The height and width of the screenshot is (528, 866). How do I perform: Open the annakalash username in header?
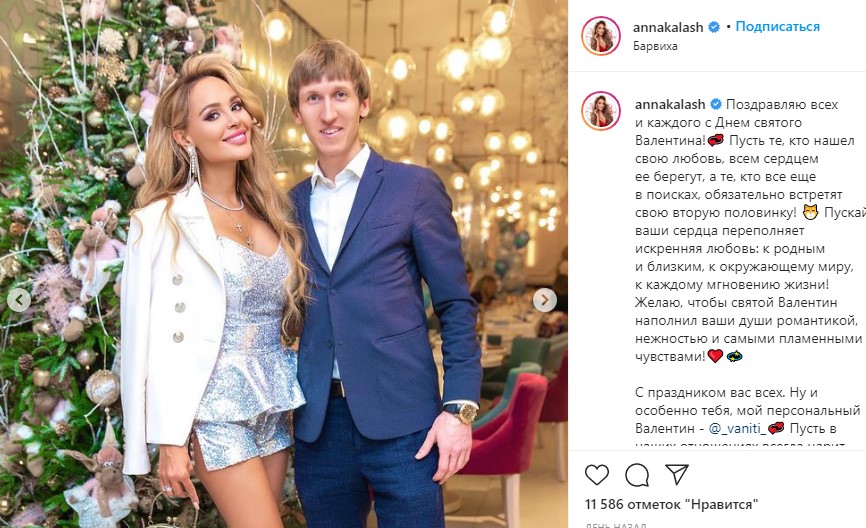coord(668,27)
